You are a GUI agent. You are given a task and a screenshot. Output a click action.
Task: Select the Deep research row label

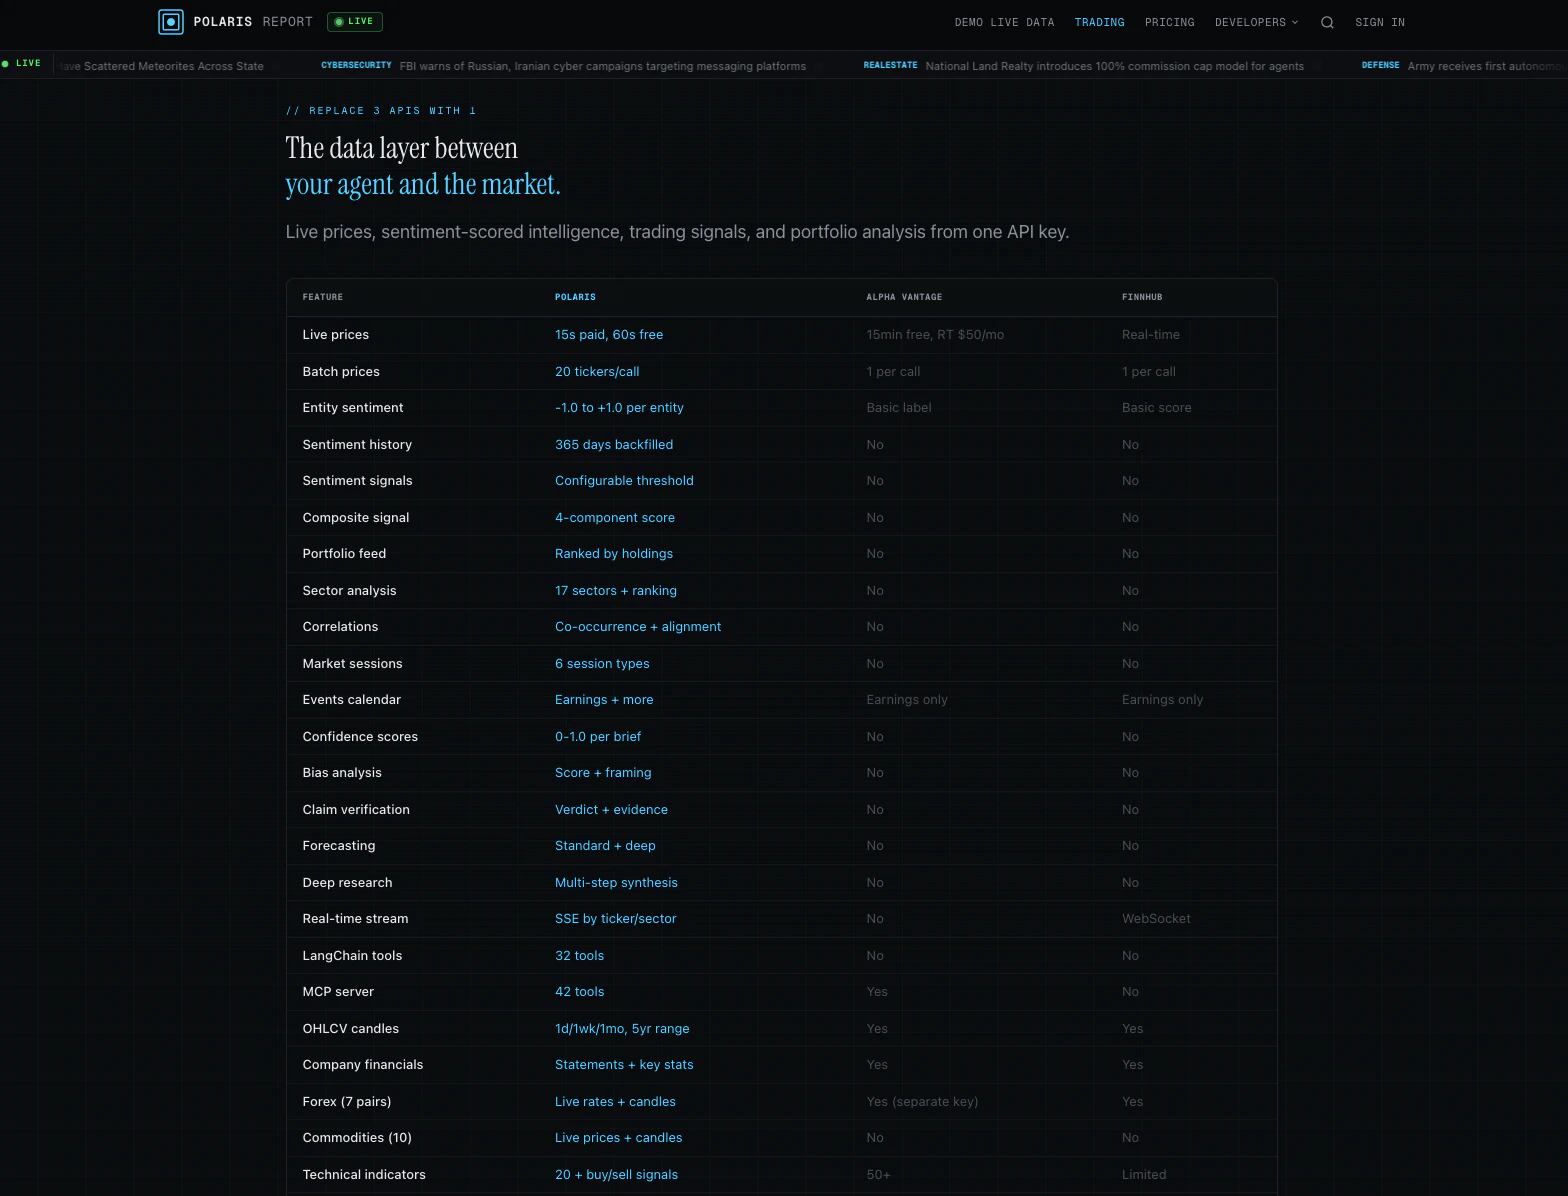(x=347, y=883)
